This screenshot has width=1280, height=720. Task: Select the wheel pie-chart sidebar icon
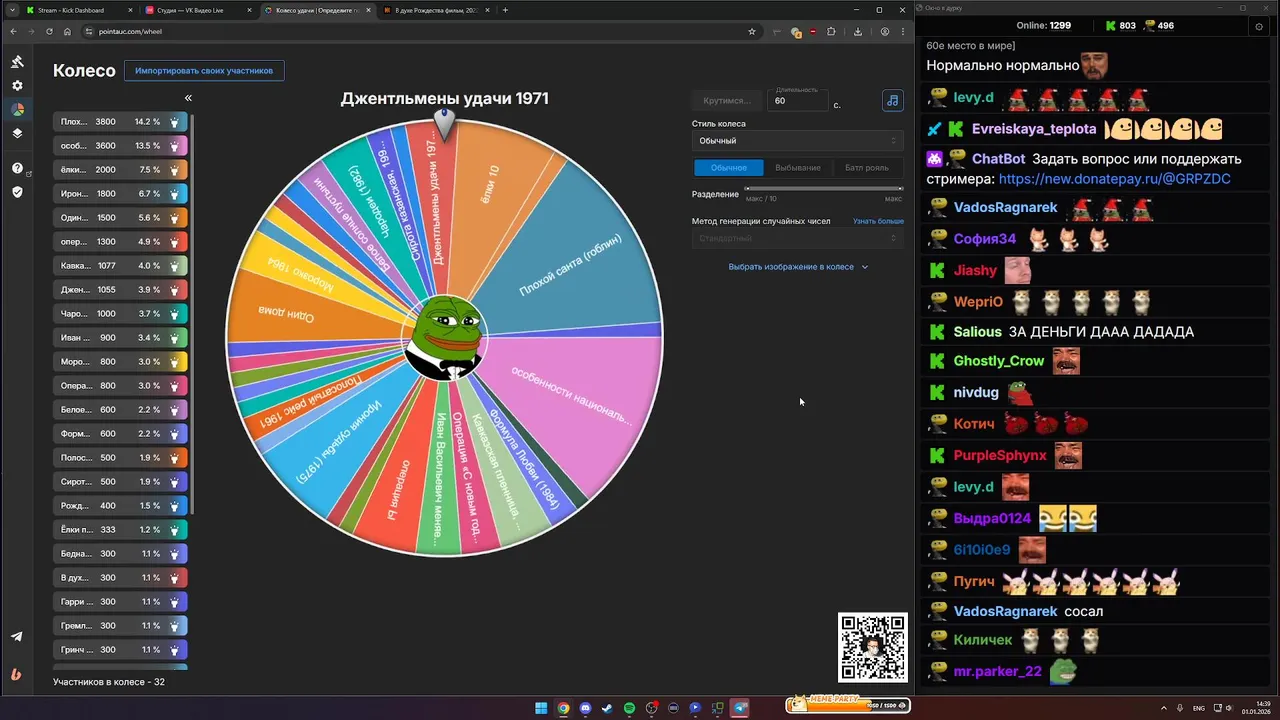17,109
